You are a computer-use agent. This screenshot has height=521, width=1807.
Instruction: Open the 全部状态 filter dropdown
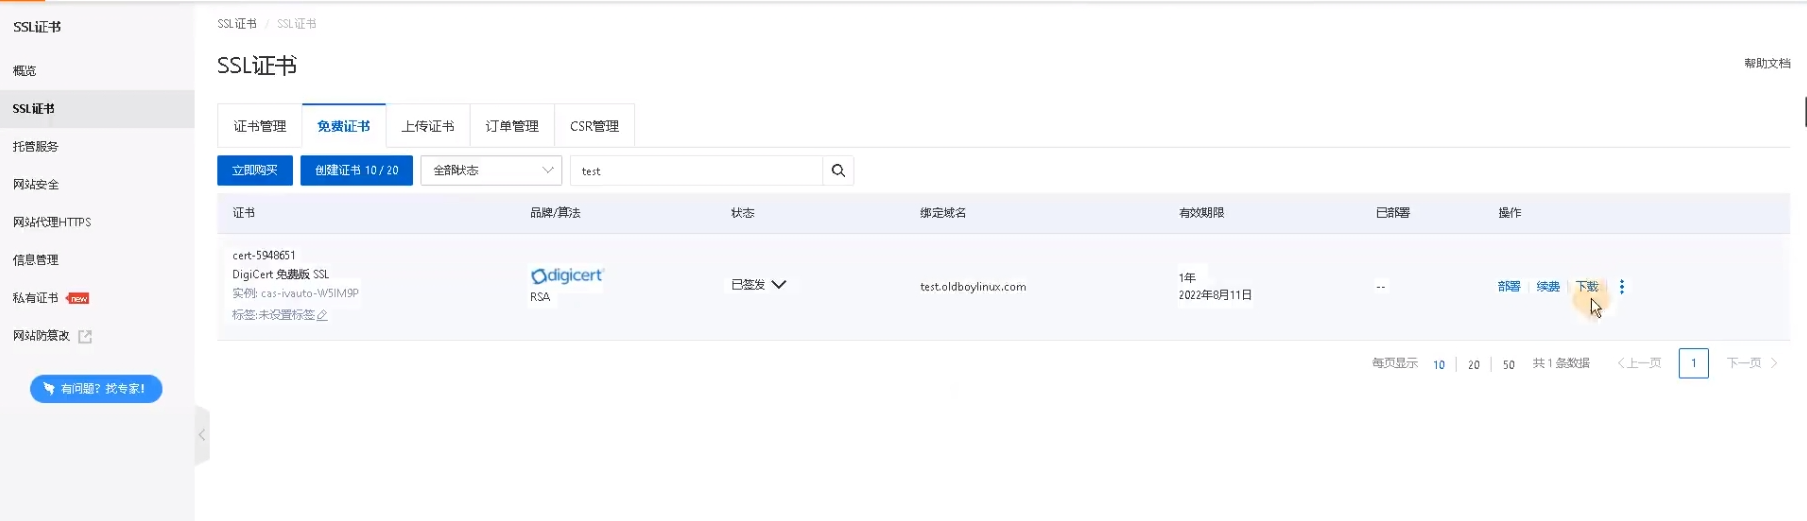pyautogui.click(x=491, y=171)
